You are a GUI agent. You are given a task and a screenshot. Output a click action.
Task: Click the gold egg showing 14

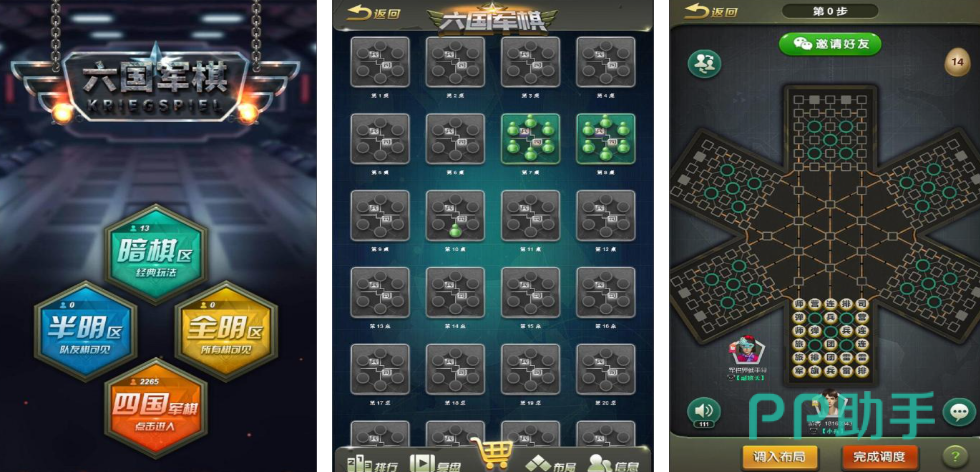(957, 63)
